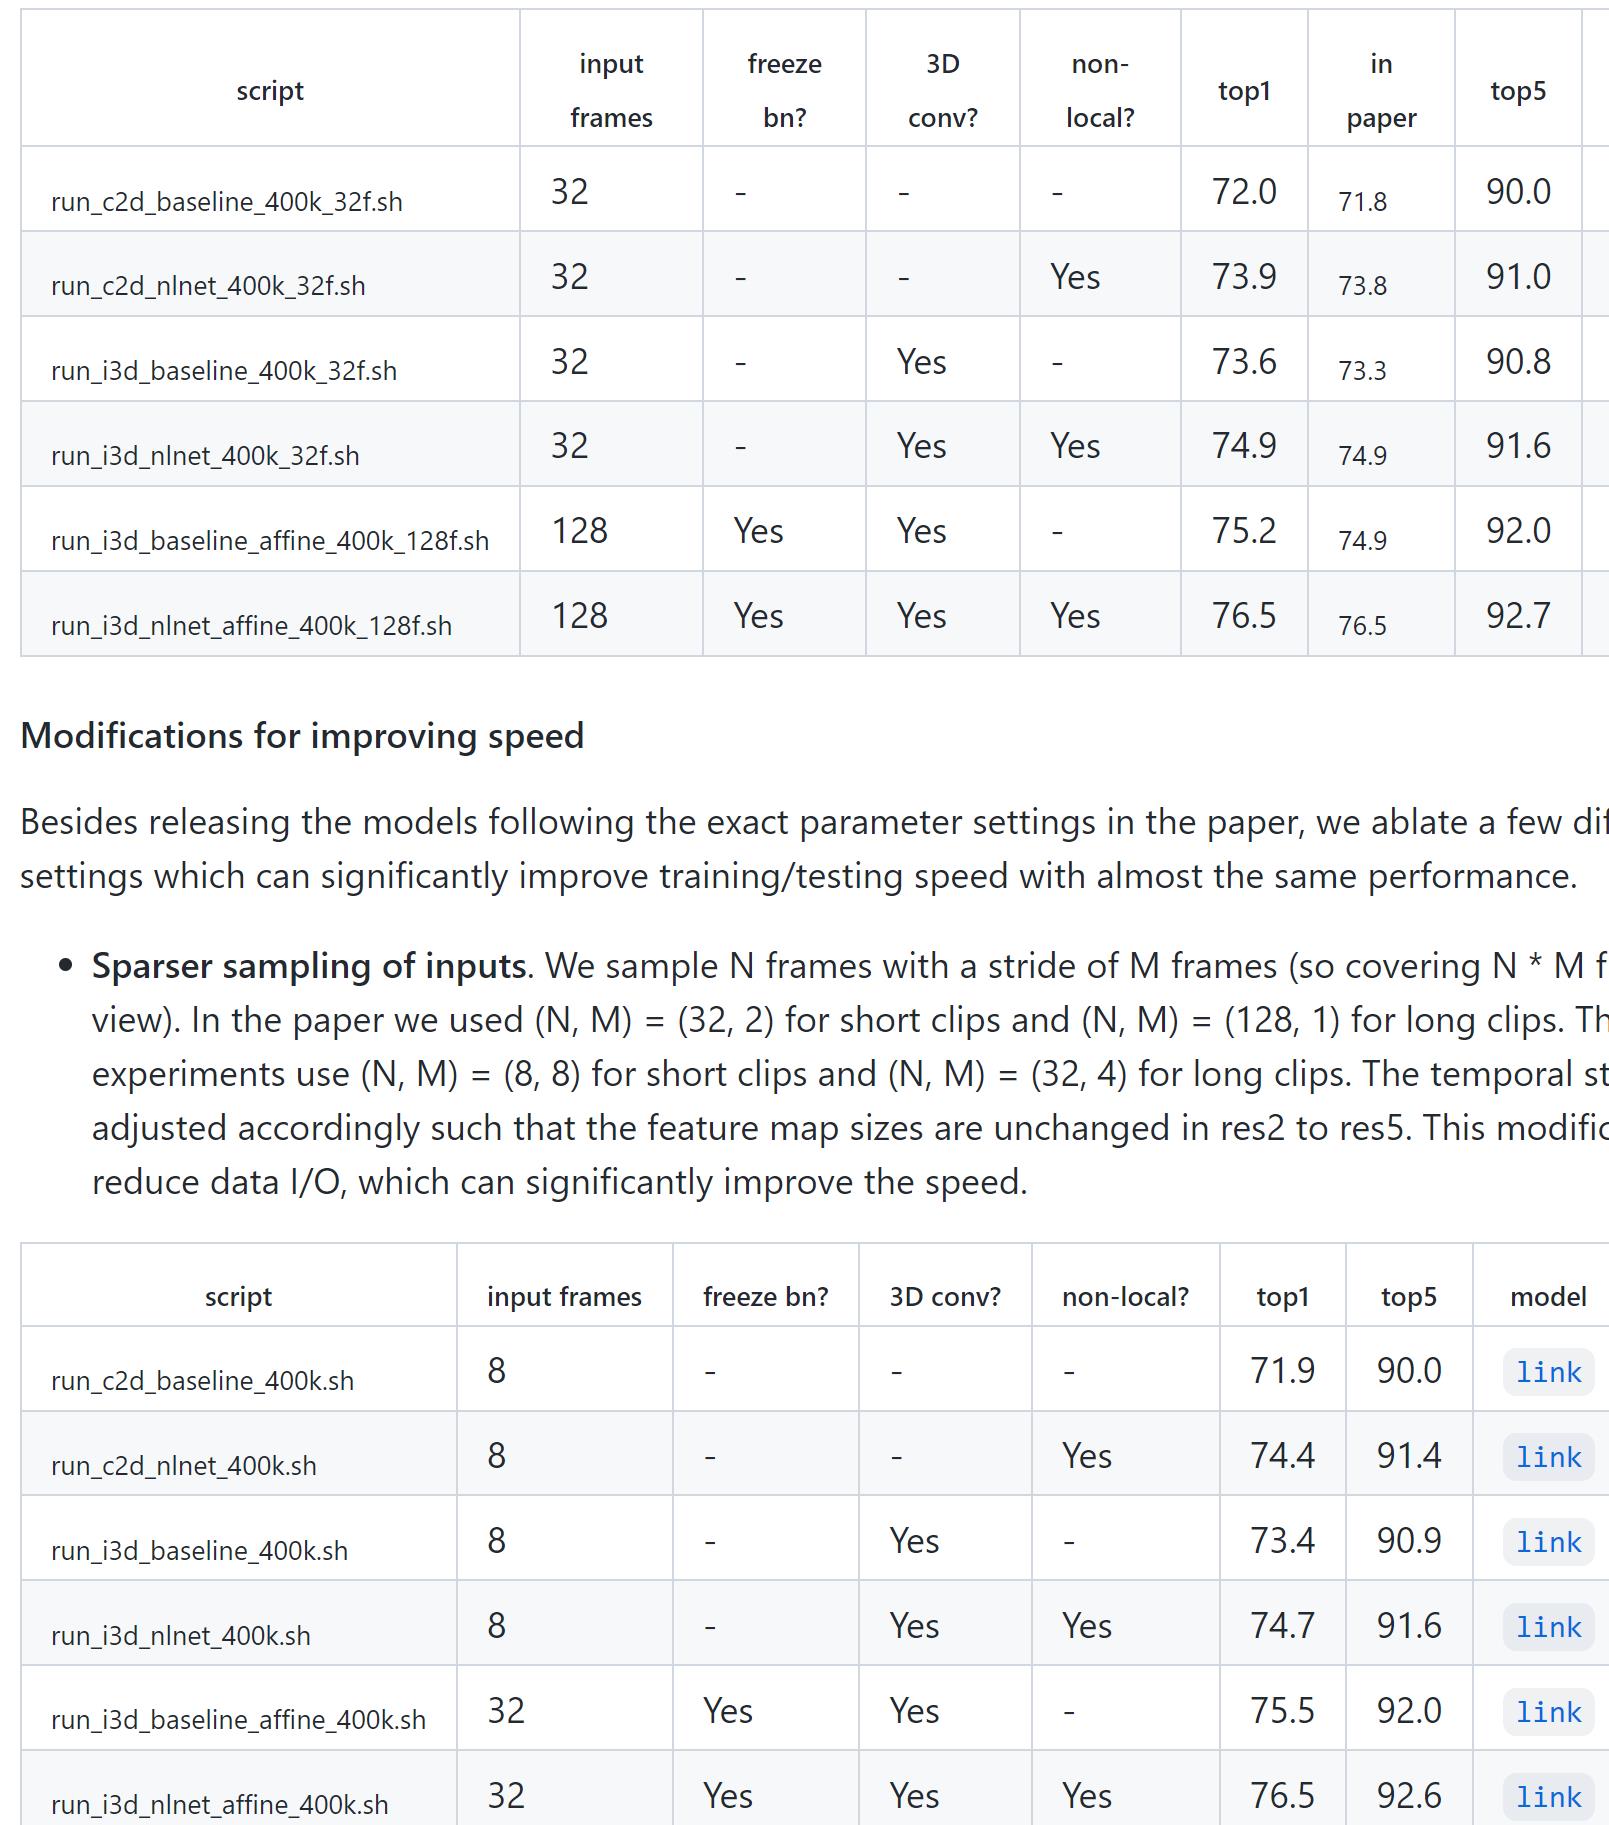The height and width of the screenshot is (1825, 1609).
Task: Click the run_i3d_nlnet_400k_32f.sh script cell
Action: click(x=205, y=456)
